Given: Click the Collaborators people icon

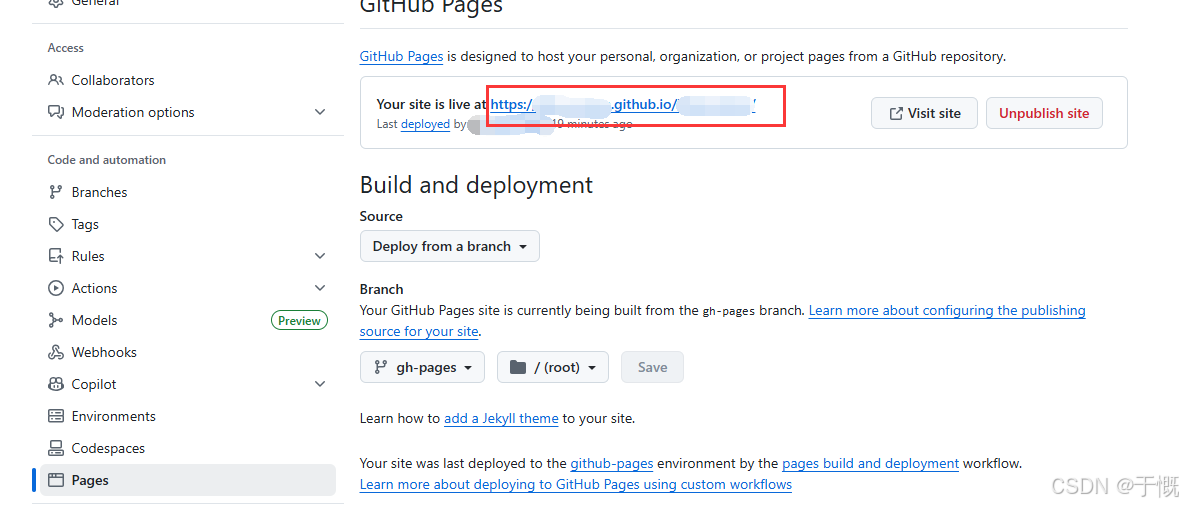Looking at the screenshot, I should (x=56, y=80).
